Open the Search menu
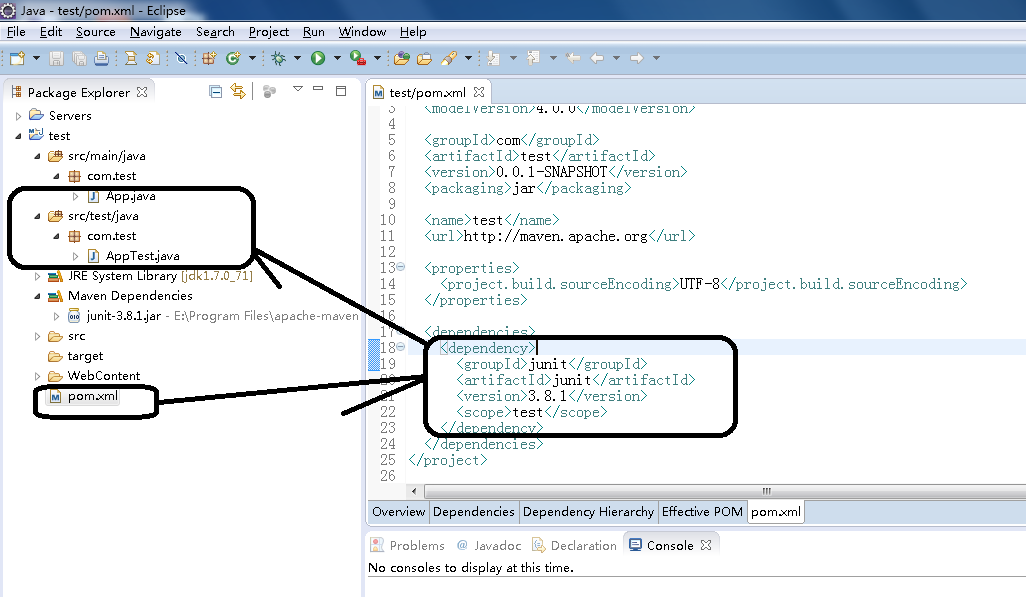 pos(215,32)
